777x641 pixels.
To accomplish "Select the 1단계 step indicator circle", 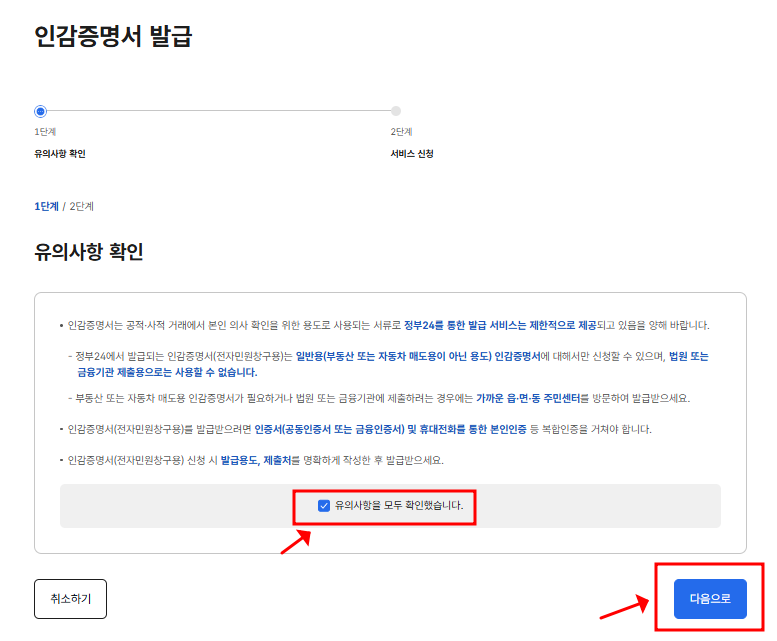I will (41, 111).
